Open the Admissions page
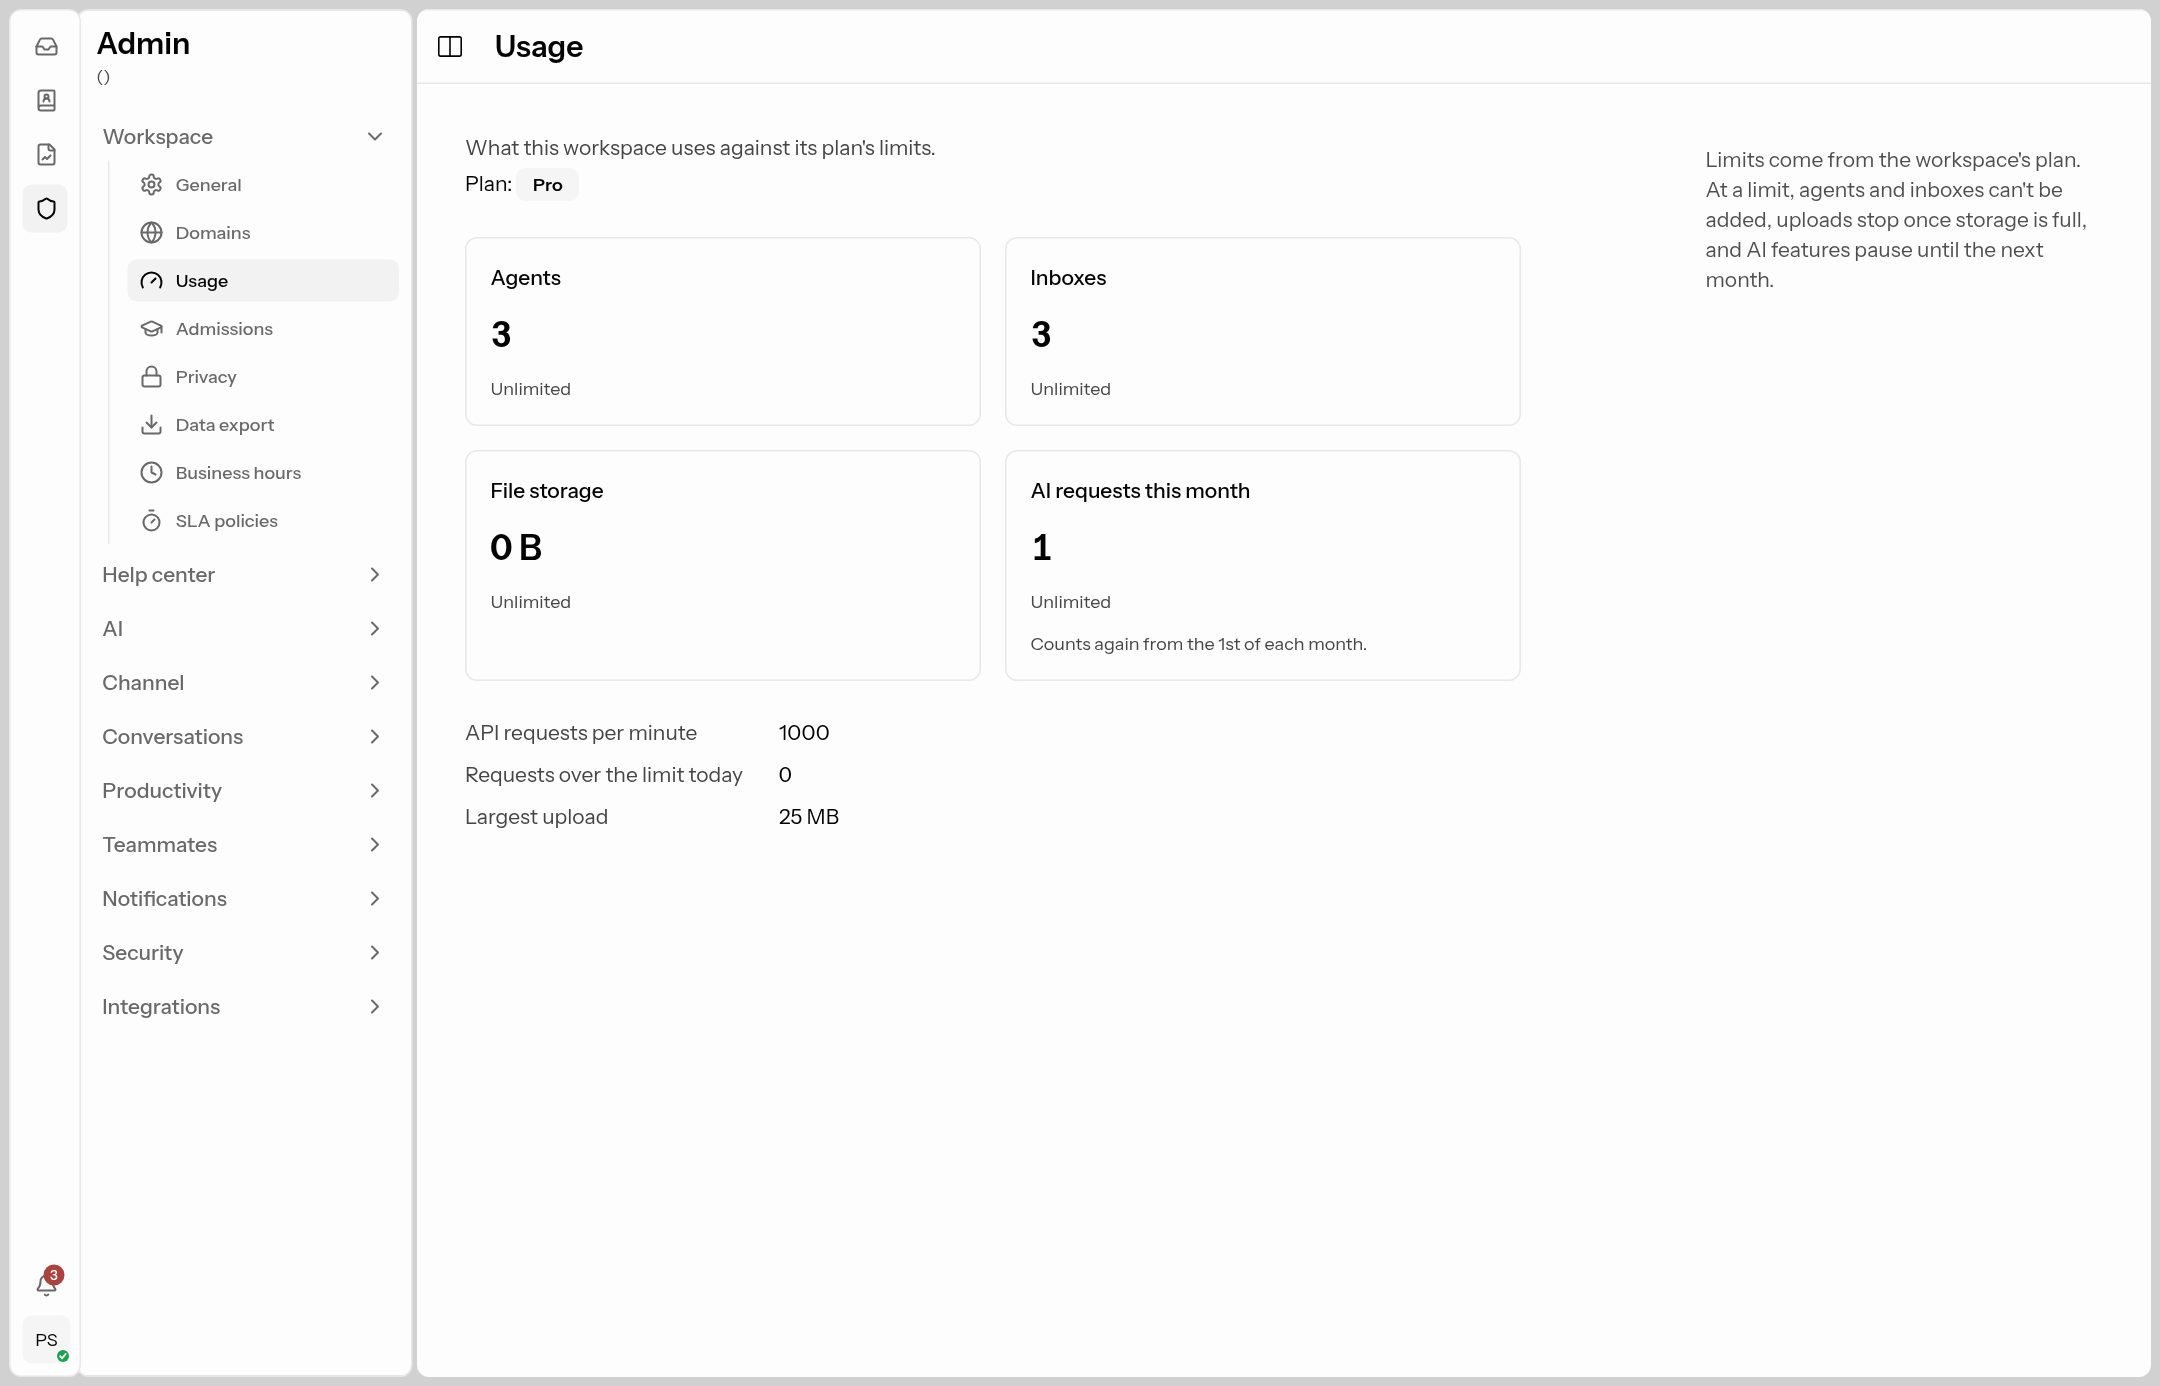This screenshot has width=2160, height=1386. point(263,328)
